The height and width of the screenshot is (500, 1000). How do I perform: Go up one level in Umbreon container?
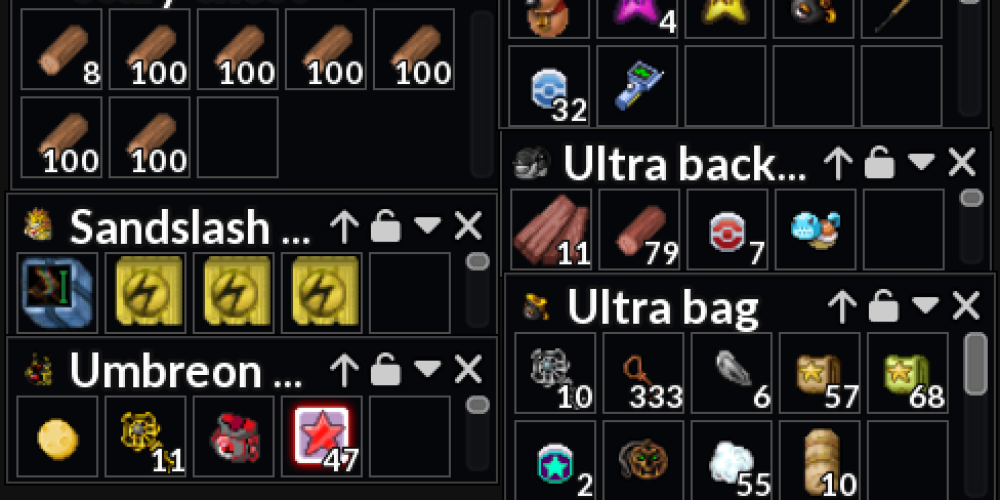point(344,371)
